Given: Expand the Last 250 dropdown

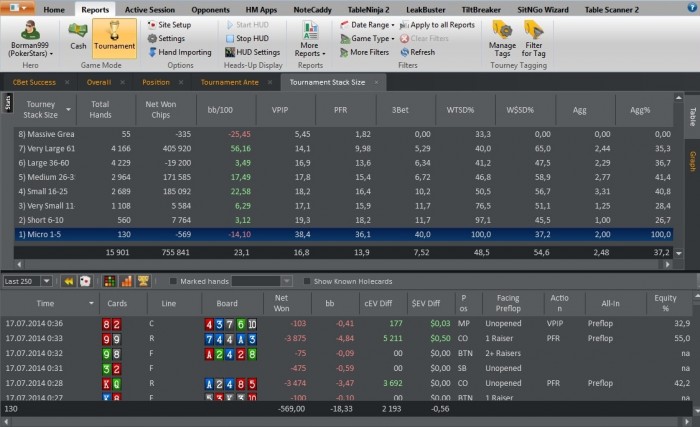Looking at the screenshot, I should (x=46, y=281).
